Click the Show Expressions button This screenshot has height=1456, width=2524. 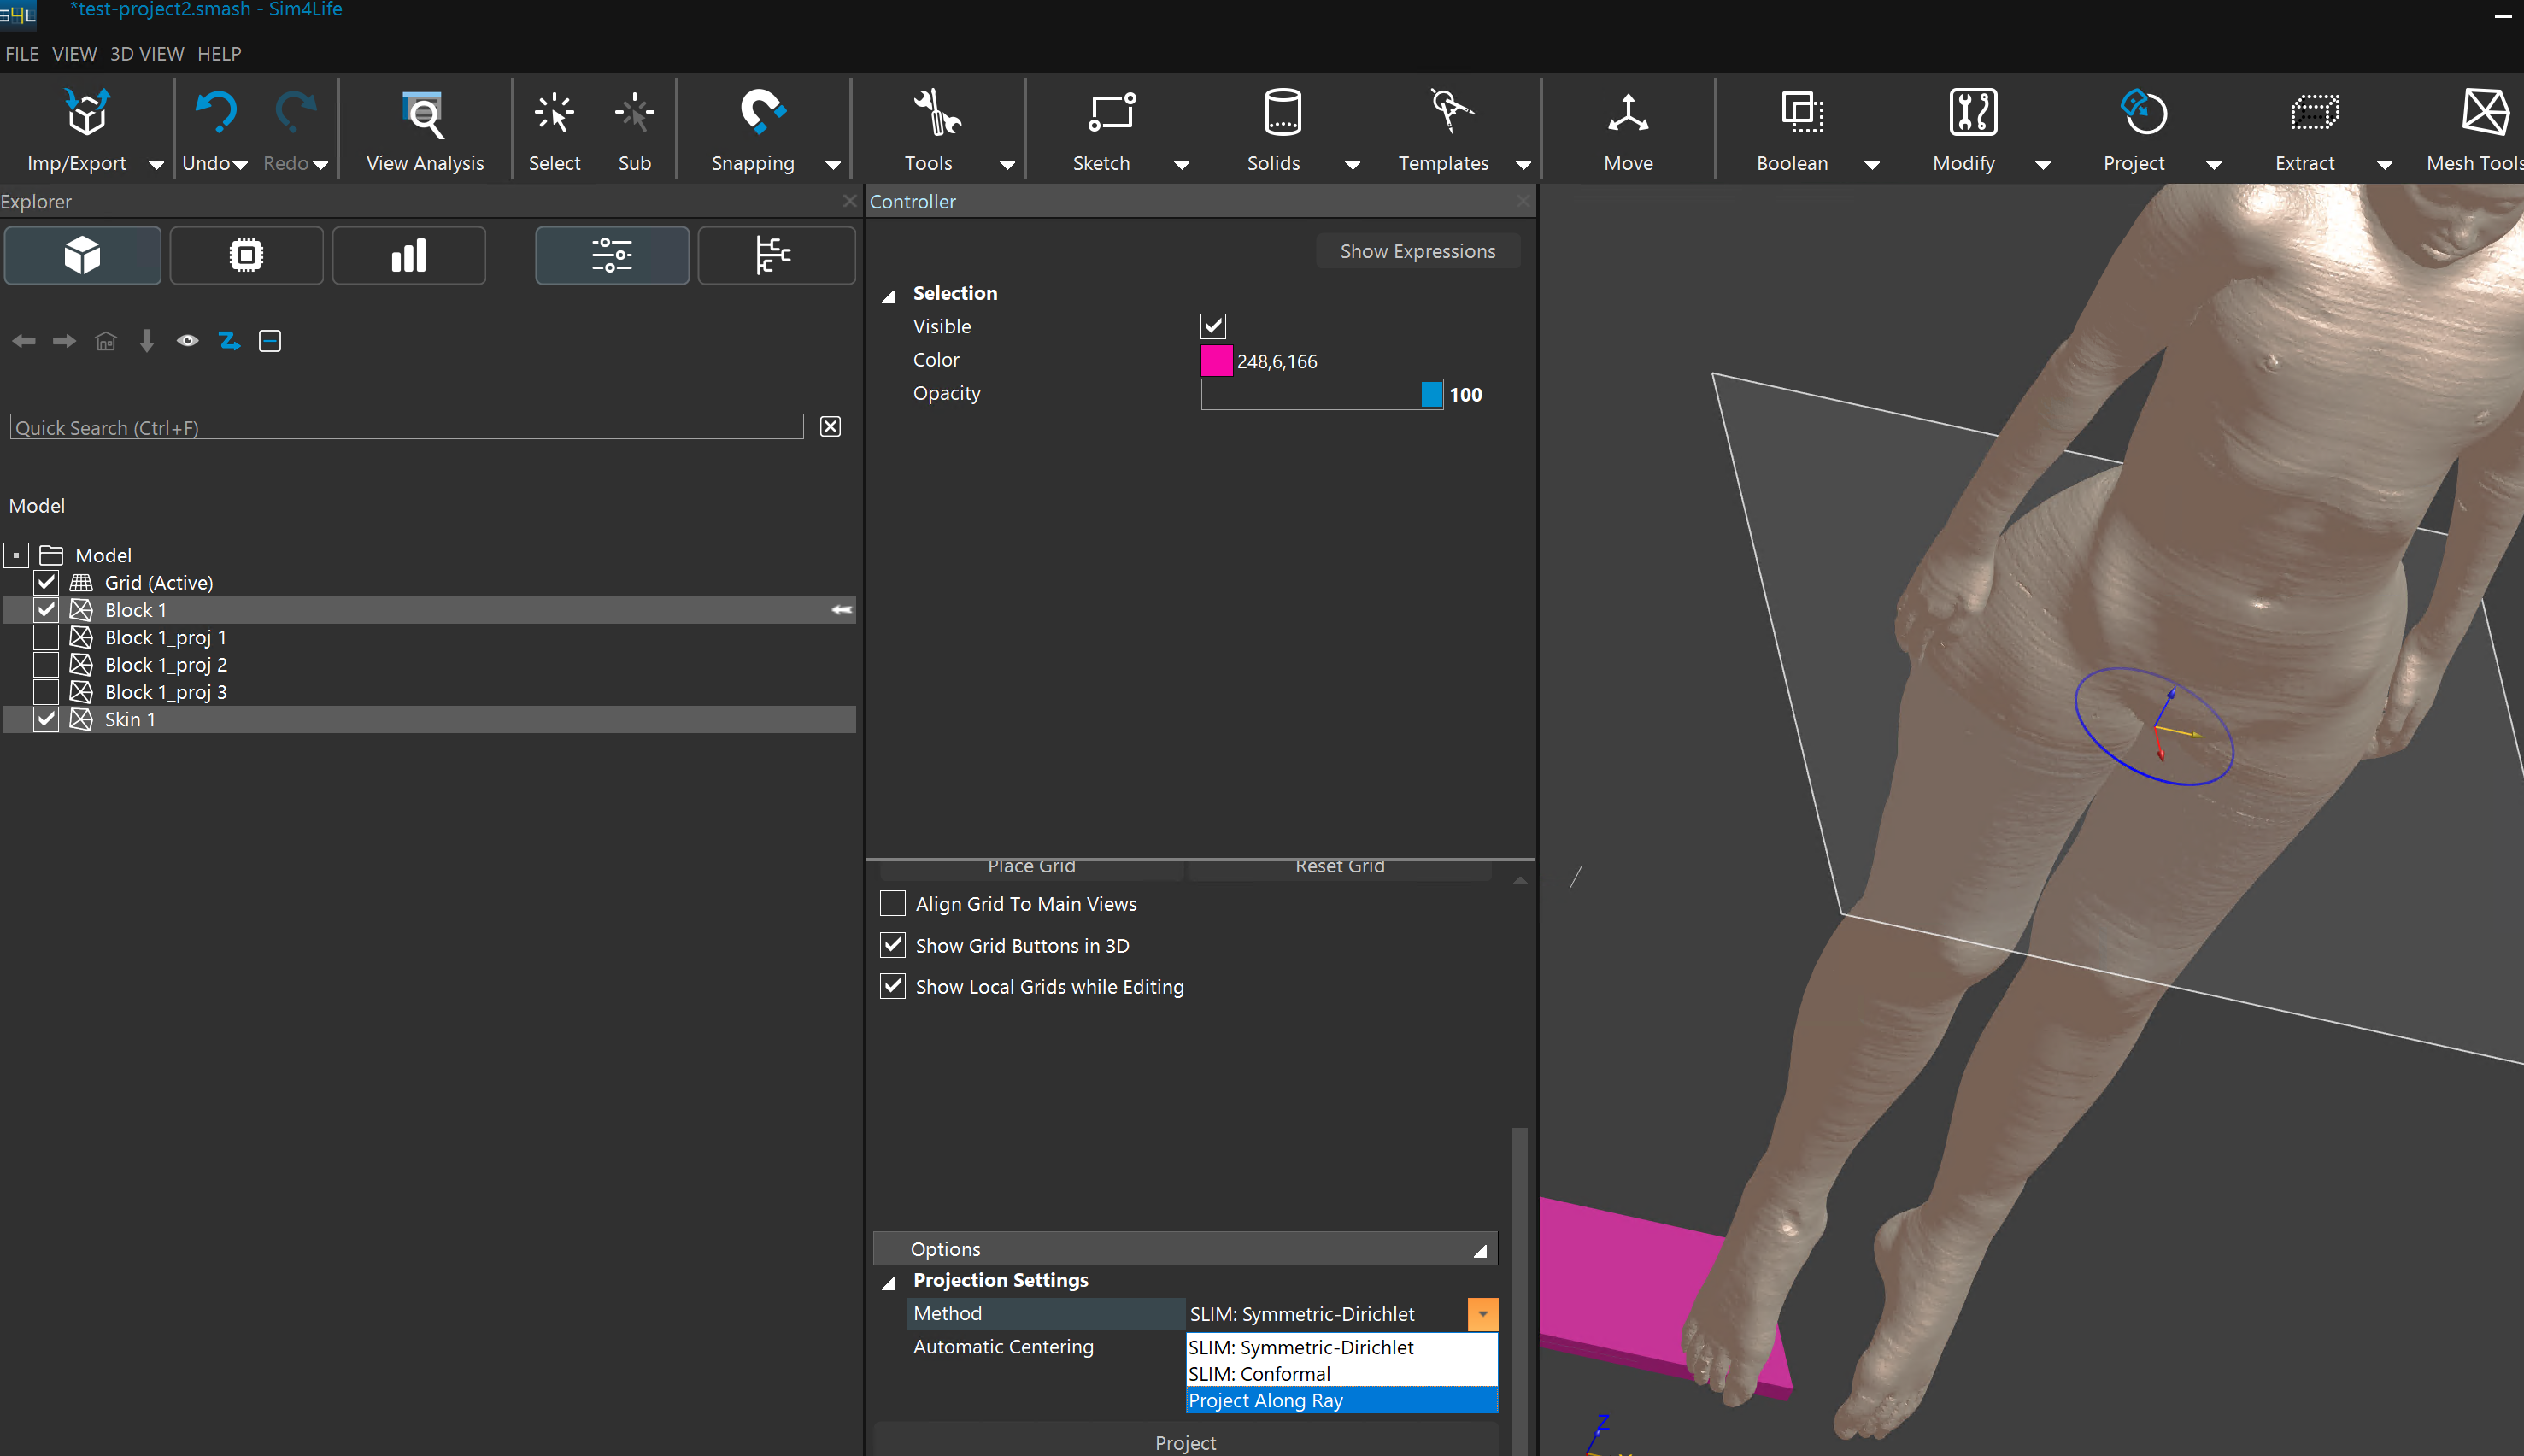point(1416,251)
